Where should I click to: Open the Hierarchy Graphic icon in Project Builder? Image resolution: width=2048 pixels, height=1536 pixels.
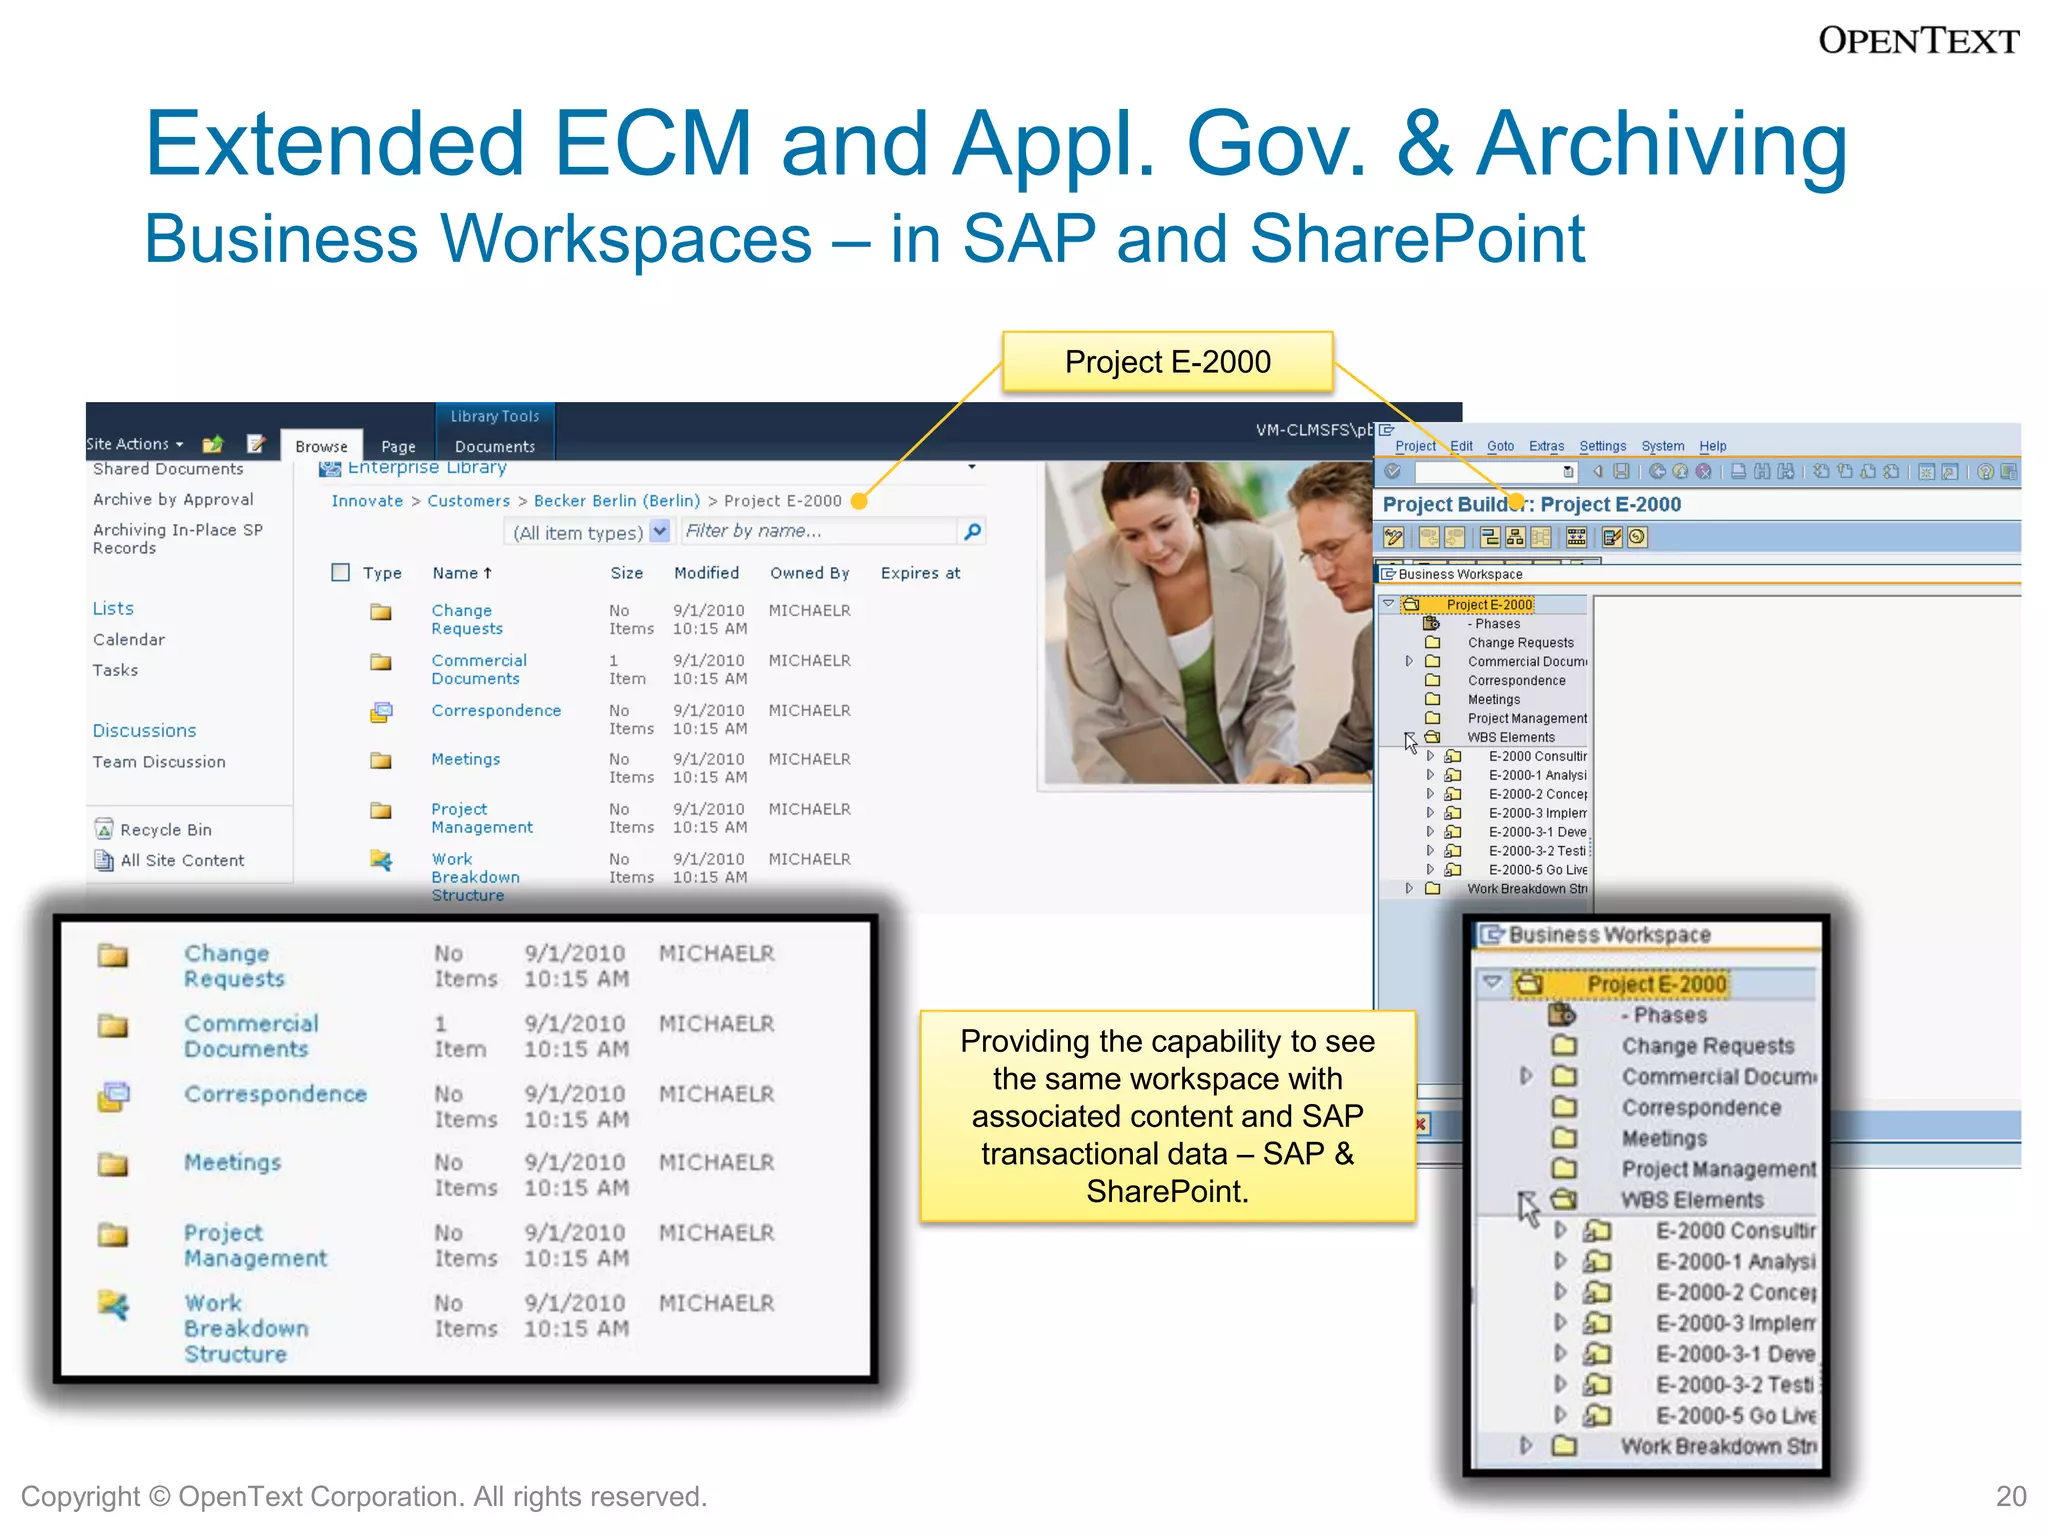(x=1515, y=538)
